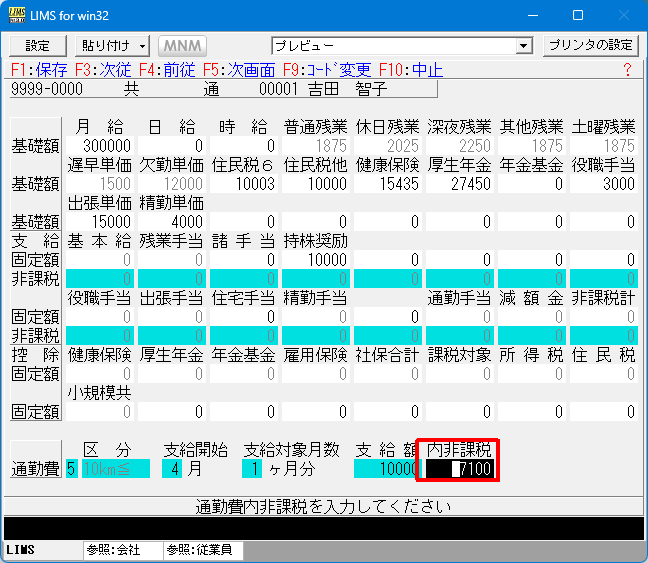Click 参照:従業員 in the status bar
Screen dimensions: 648x563
click(198, 551)
